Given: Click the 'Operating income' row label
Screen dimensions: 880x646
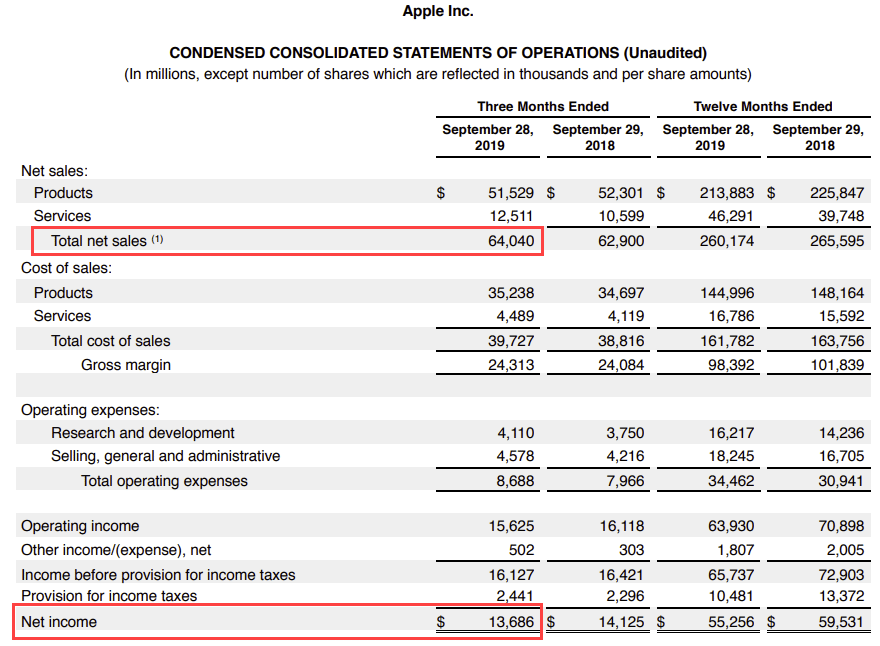Looking at the screenshot, I should [80, 526].
